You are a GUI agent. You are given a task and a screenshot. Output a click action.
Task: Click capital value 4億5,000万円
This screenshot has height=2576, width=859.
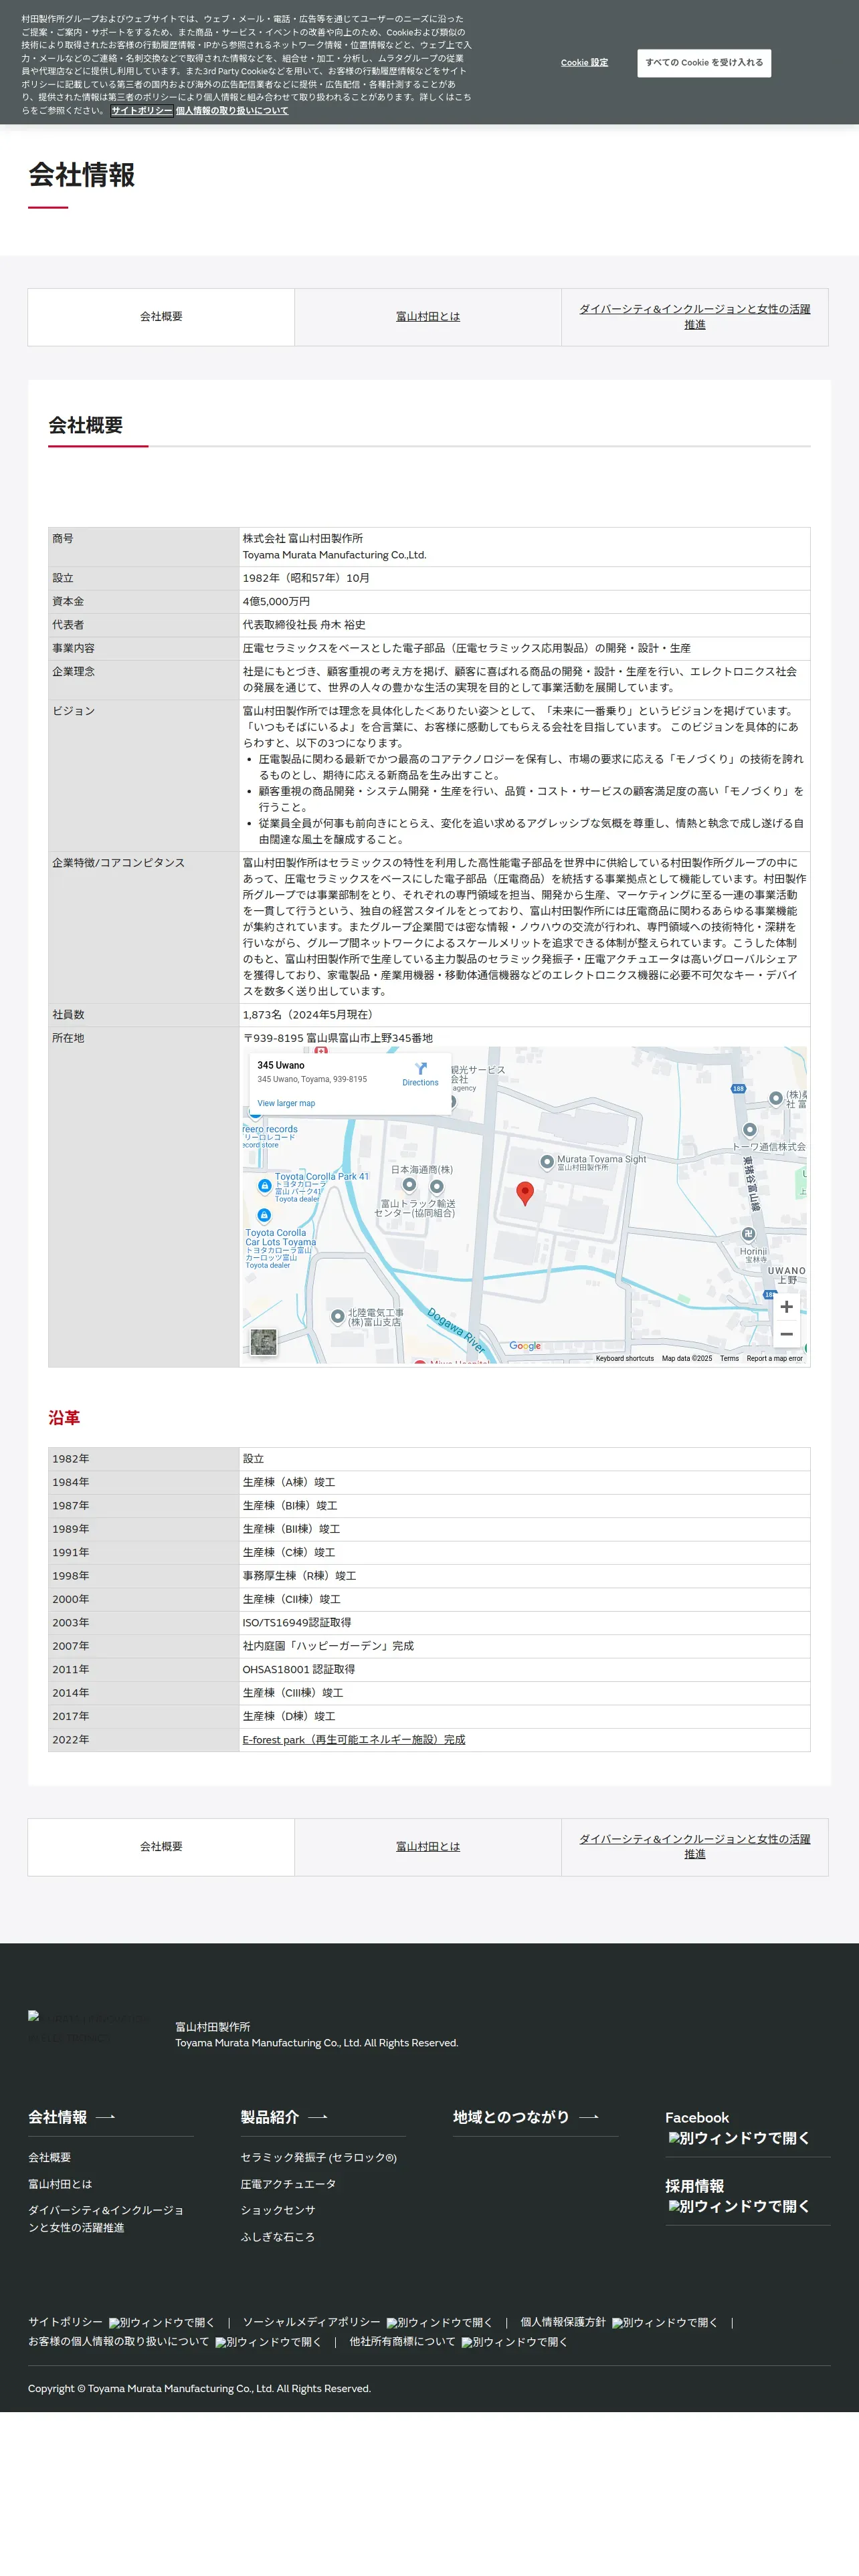click(x=276, y=602)
